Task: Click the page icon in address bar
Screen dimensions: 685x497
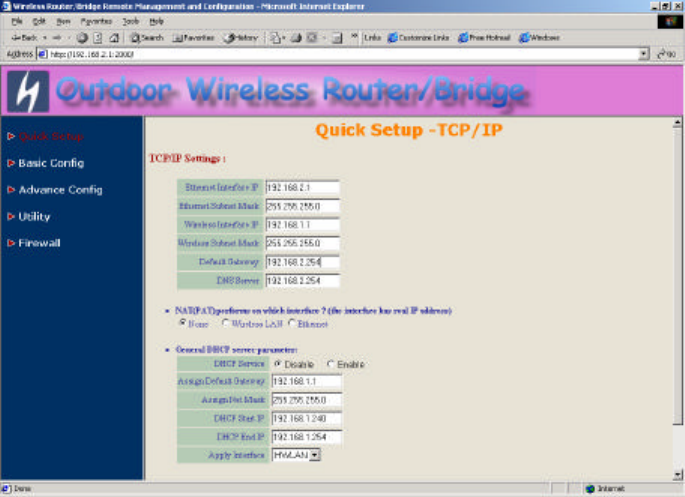Action: point(42,54)
